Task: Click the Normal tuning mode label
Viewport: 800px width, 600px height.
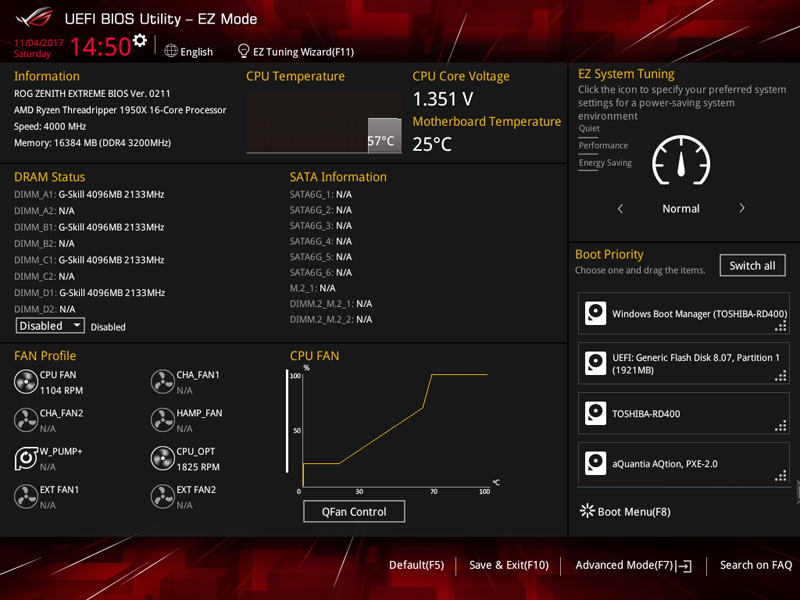Action: tap(681, 208)
